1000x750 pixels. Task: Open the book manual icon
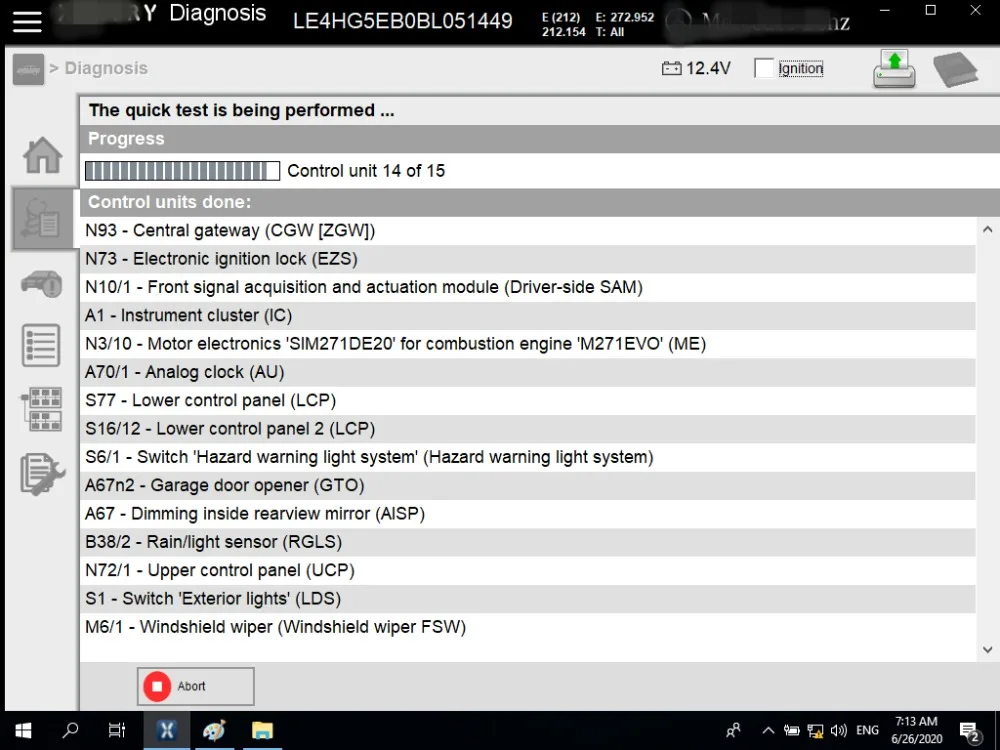click(955, 69)
